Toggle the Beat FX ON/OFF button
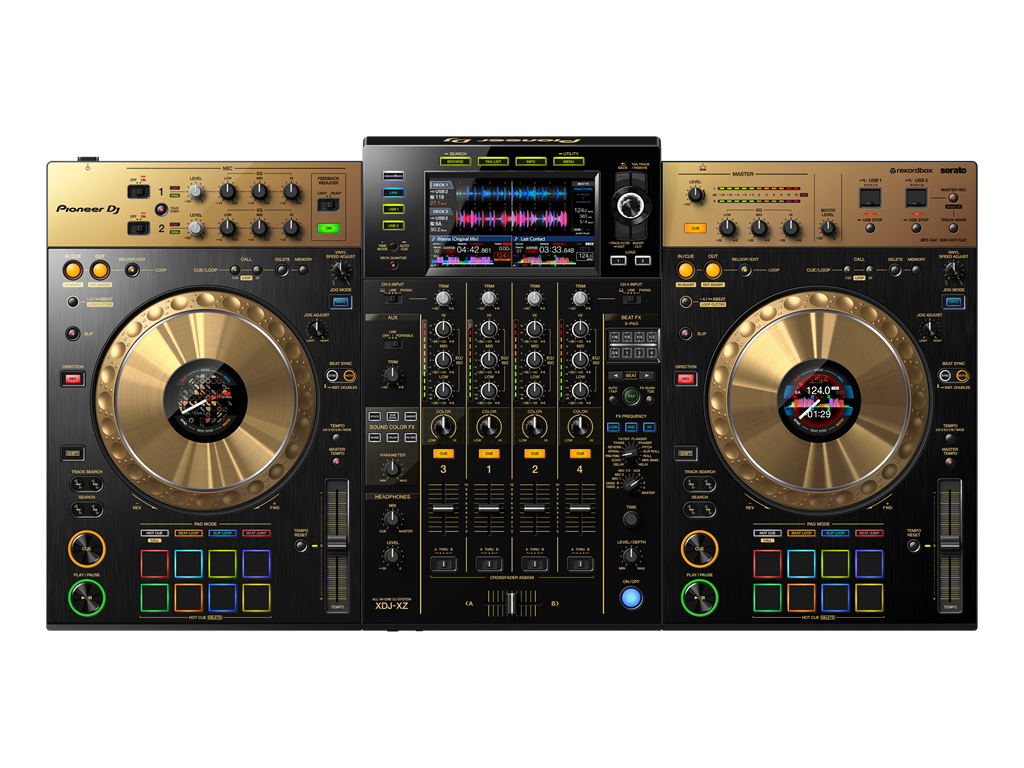Screen dimensions: 1024x768 [x=631, y=598]
